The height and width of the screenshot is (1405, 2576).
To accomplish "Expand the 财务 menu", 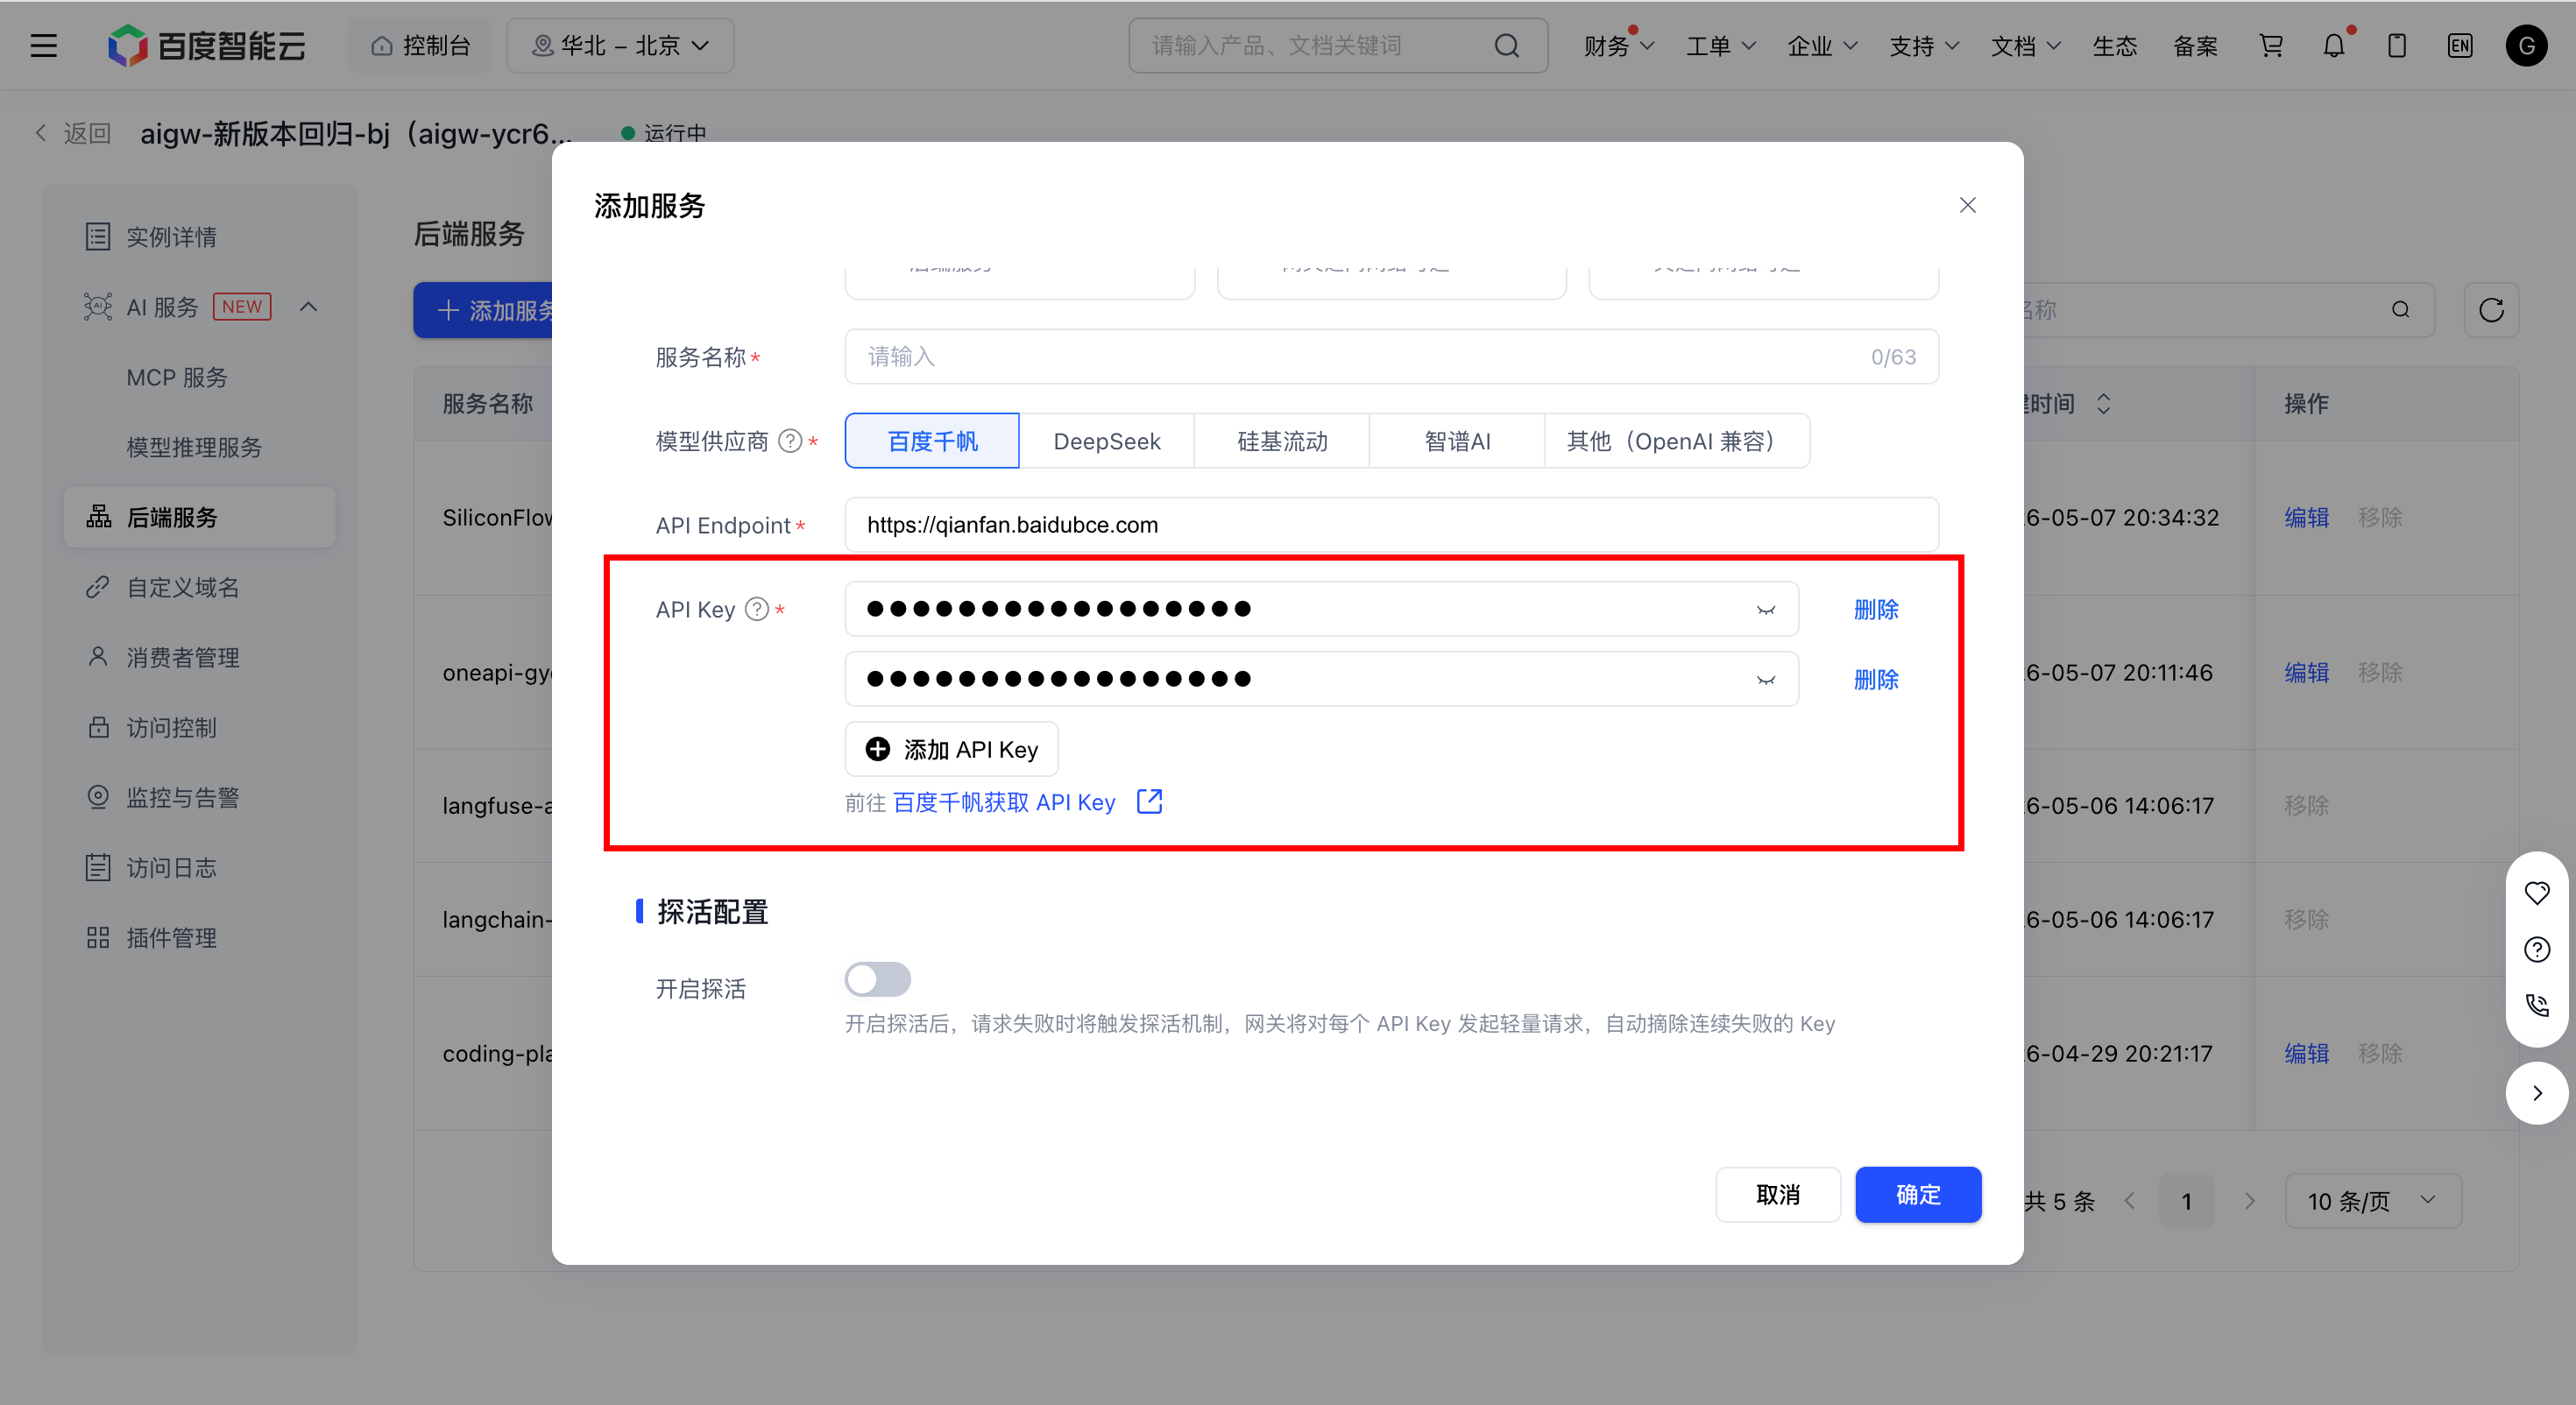I will coord(1618,46).
